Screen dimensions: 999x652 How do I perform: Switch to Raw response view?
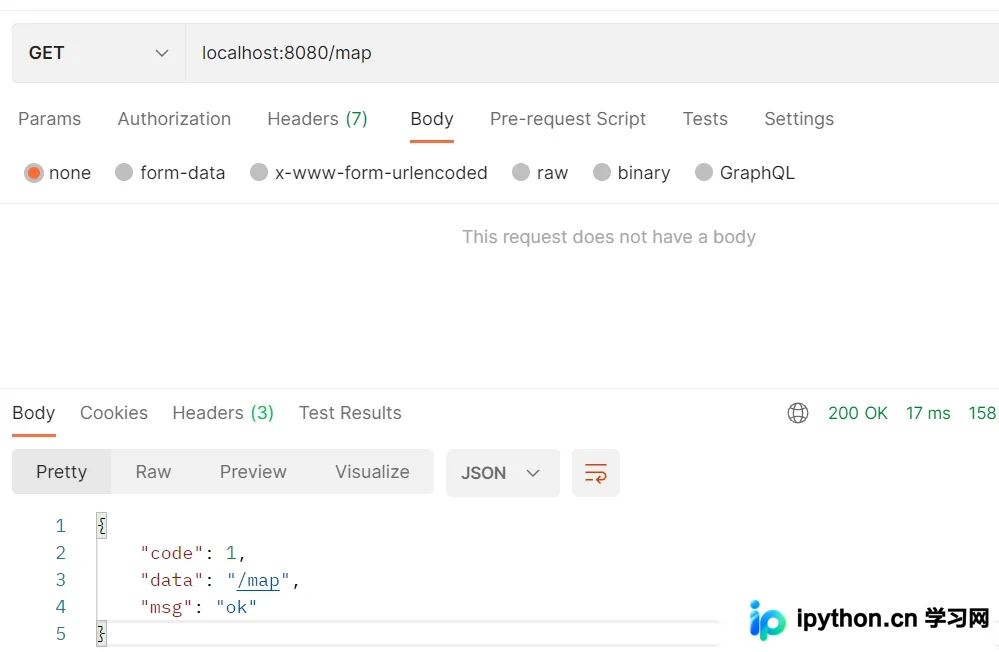pyautogui.click(x=154, y=472)
